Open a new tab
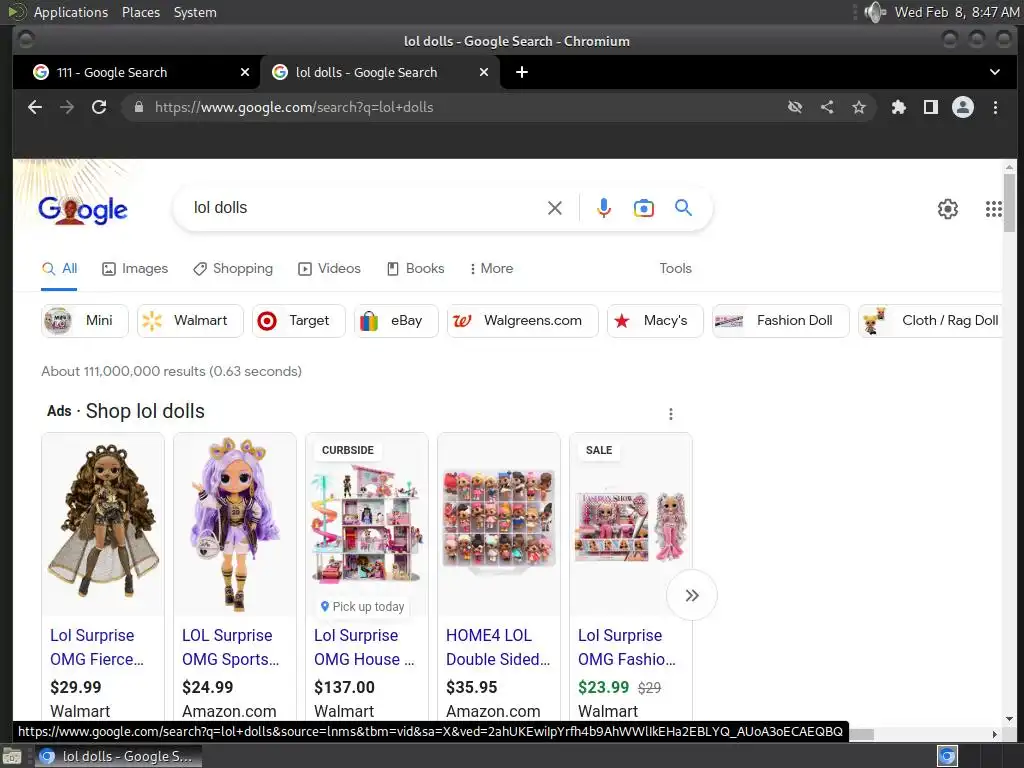1024x768 pixels. coord(522,72)
